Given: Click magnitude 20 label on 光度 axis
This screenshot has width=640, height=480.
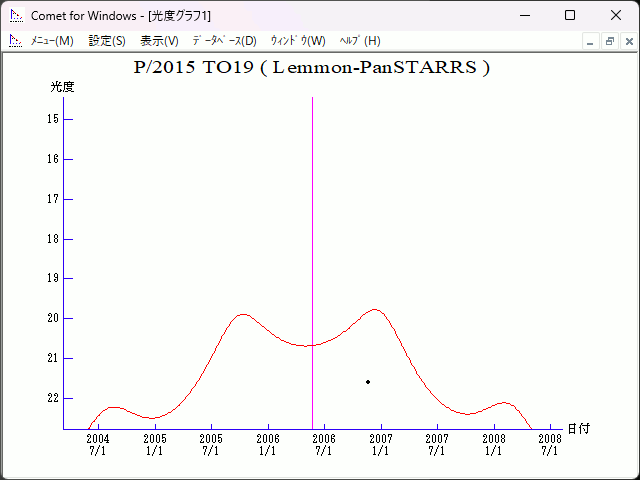Looking at the screenshot, I should [x=51, y=318].
